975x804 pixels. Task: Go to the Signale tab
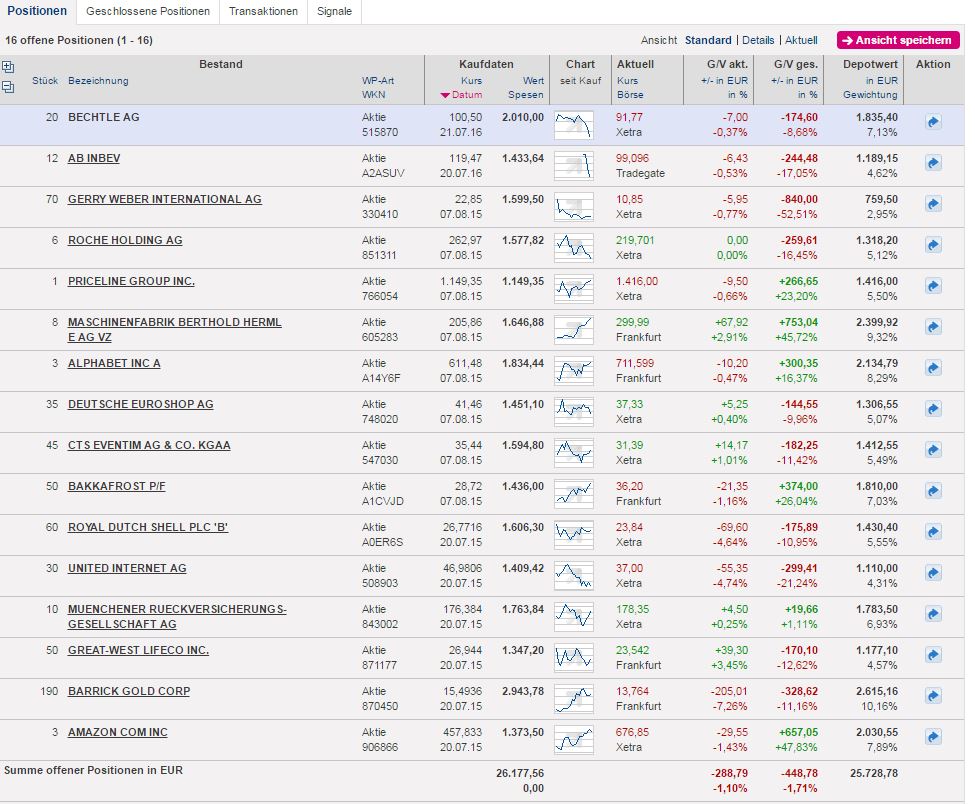click(x=334, y=12)
